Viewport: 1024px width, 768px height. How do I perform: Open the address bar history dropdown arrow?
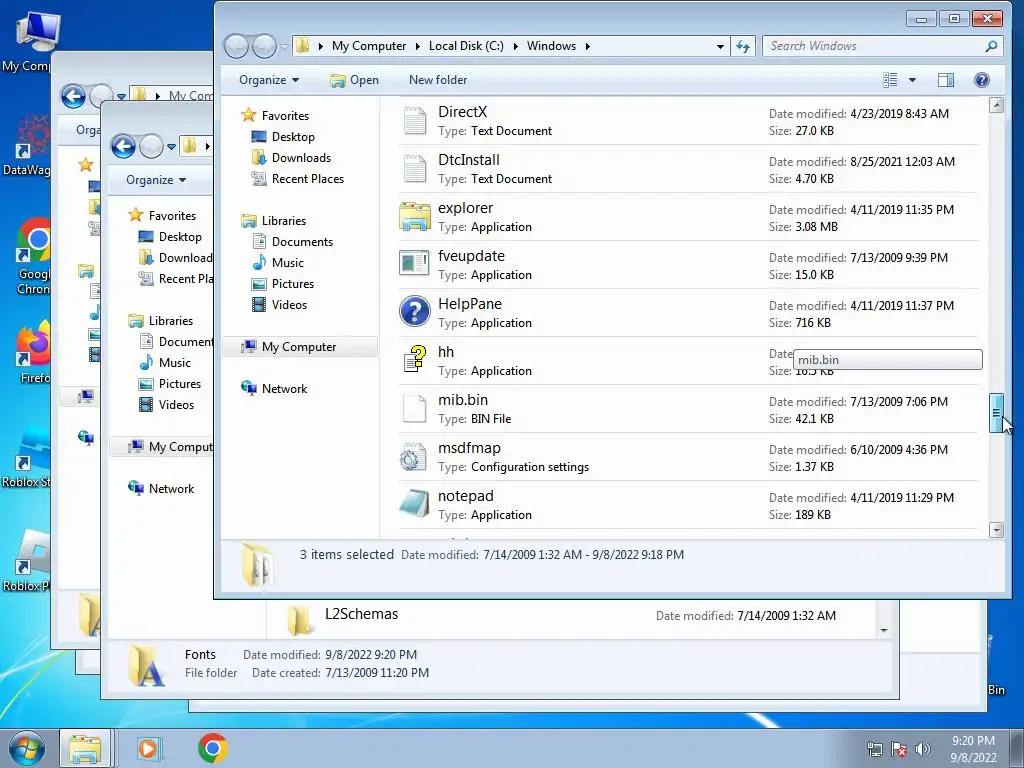coord(720,46)
